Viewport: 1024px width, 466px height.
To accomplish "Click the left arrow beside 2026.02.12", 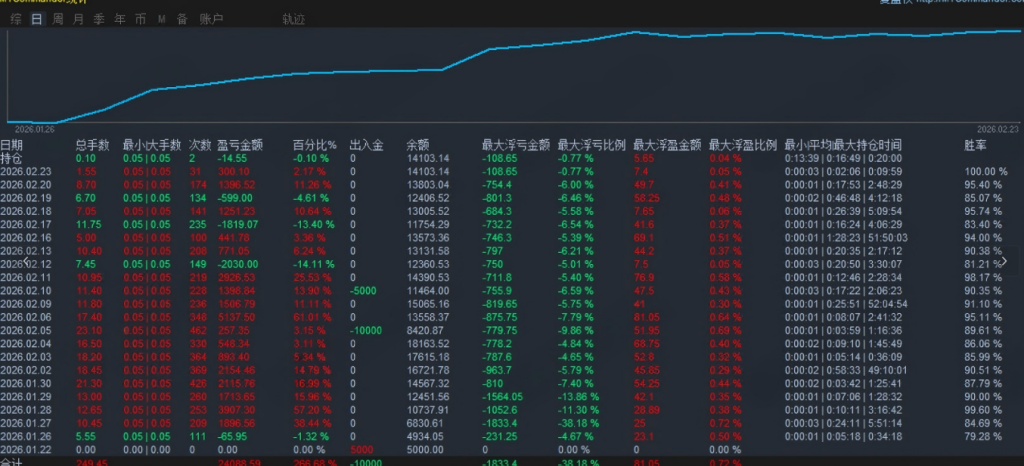I will tap(26, 261).
